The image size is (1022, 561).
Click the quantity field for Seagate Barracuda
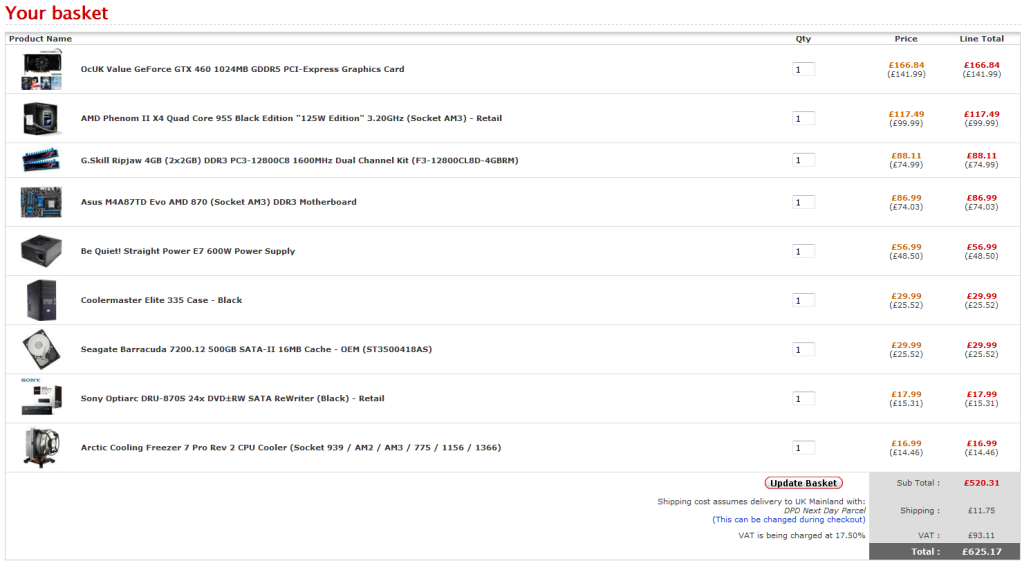pyautogui.click(x=803, y=350)
